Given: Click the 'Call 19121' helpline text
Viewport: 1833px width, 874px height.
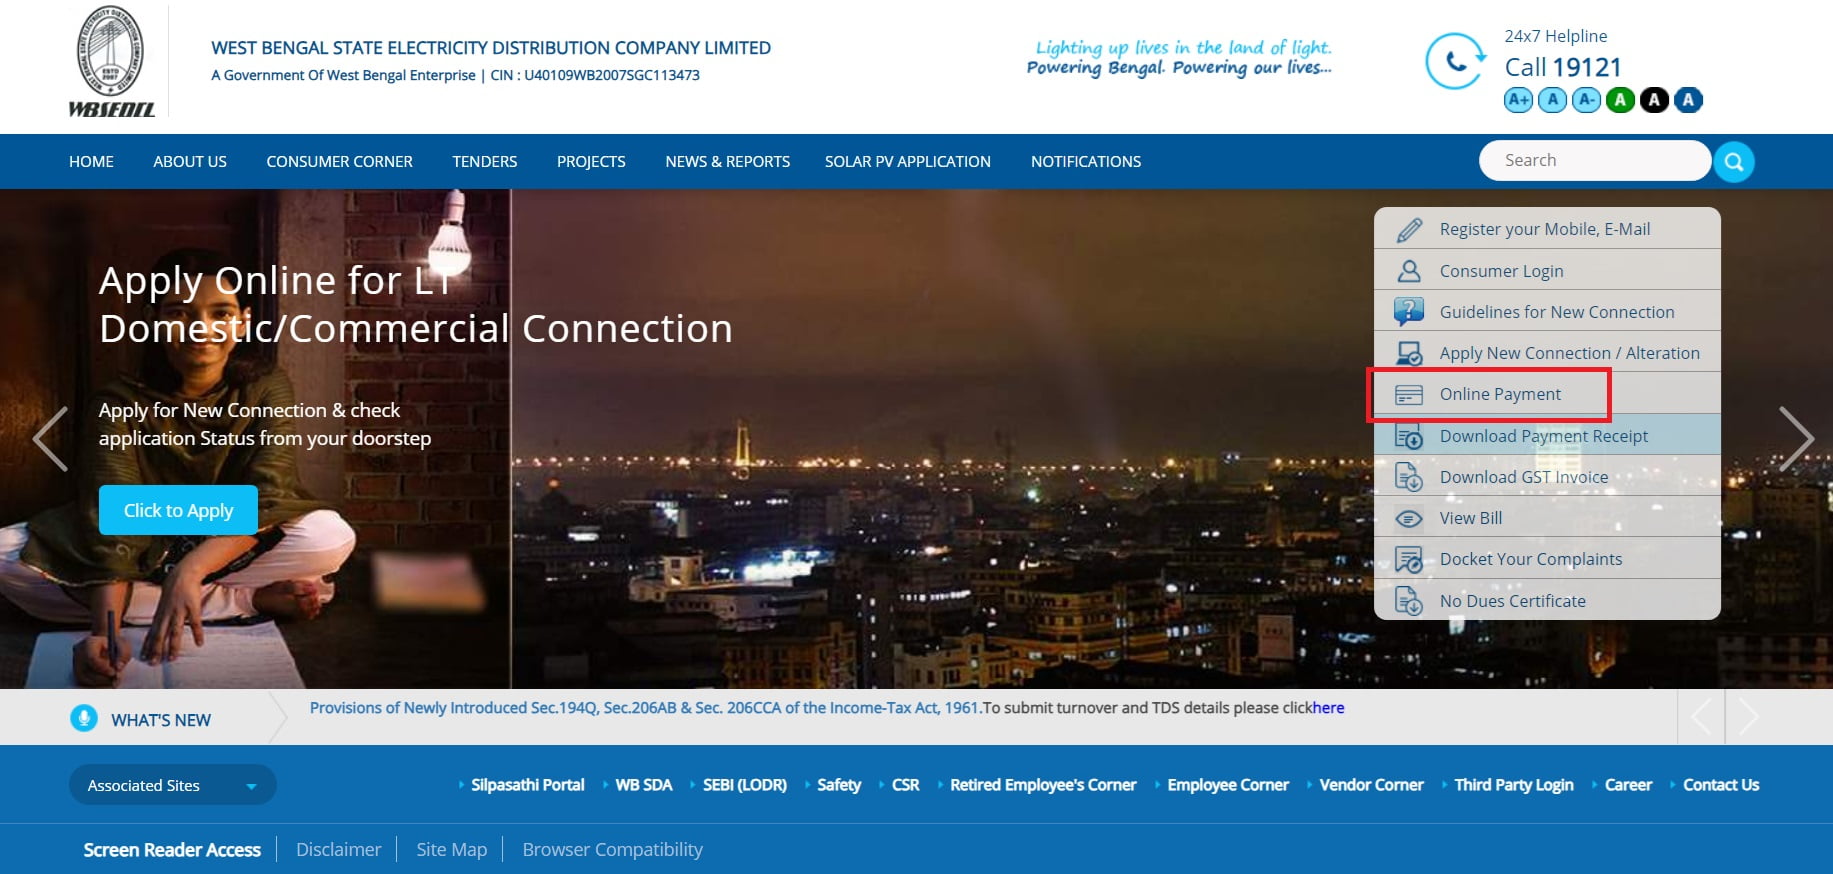Looking at the screenshot, I should click(x=1563, y=67).
